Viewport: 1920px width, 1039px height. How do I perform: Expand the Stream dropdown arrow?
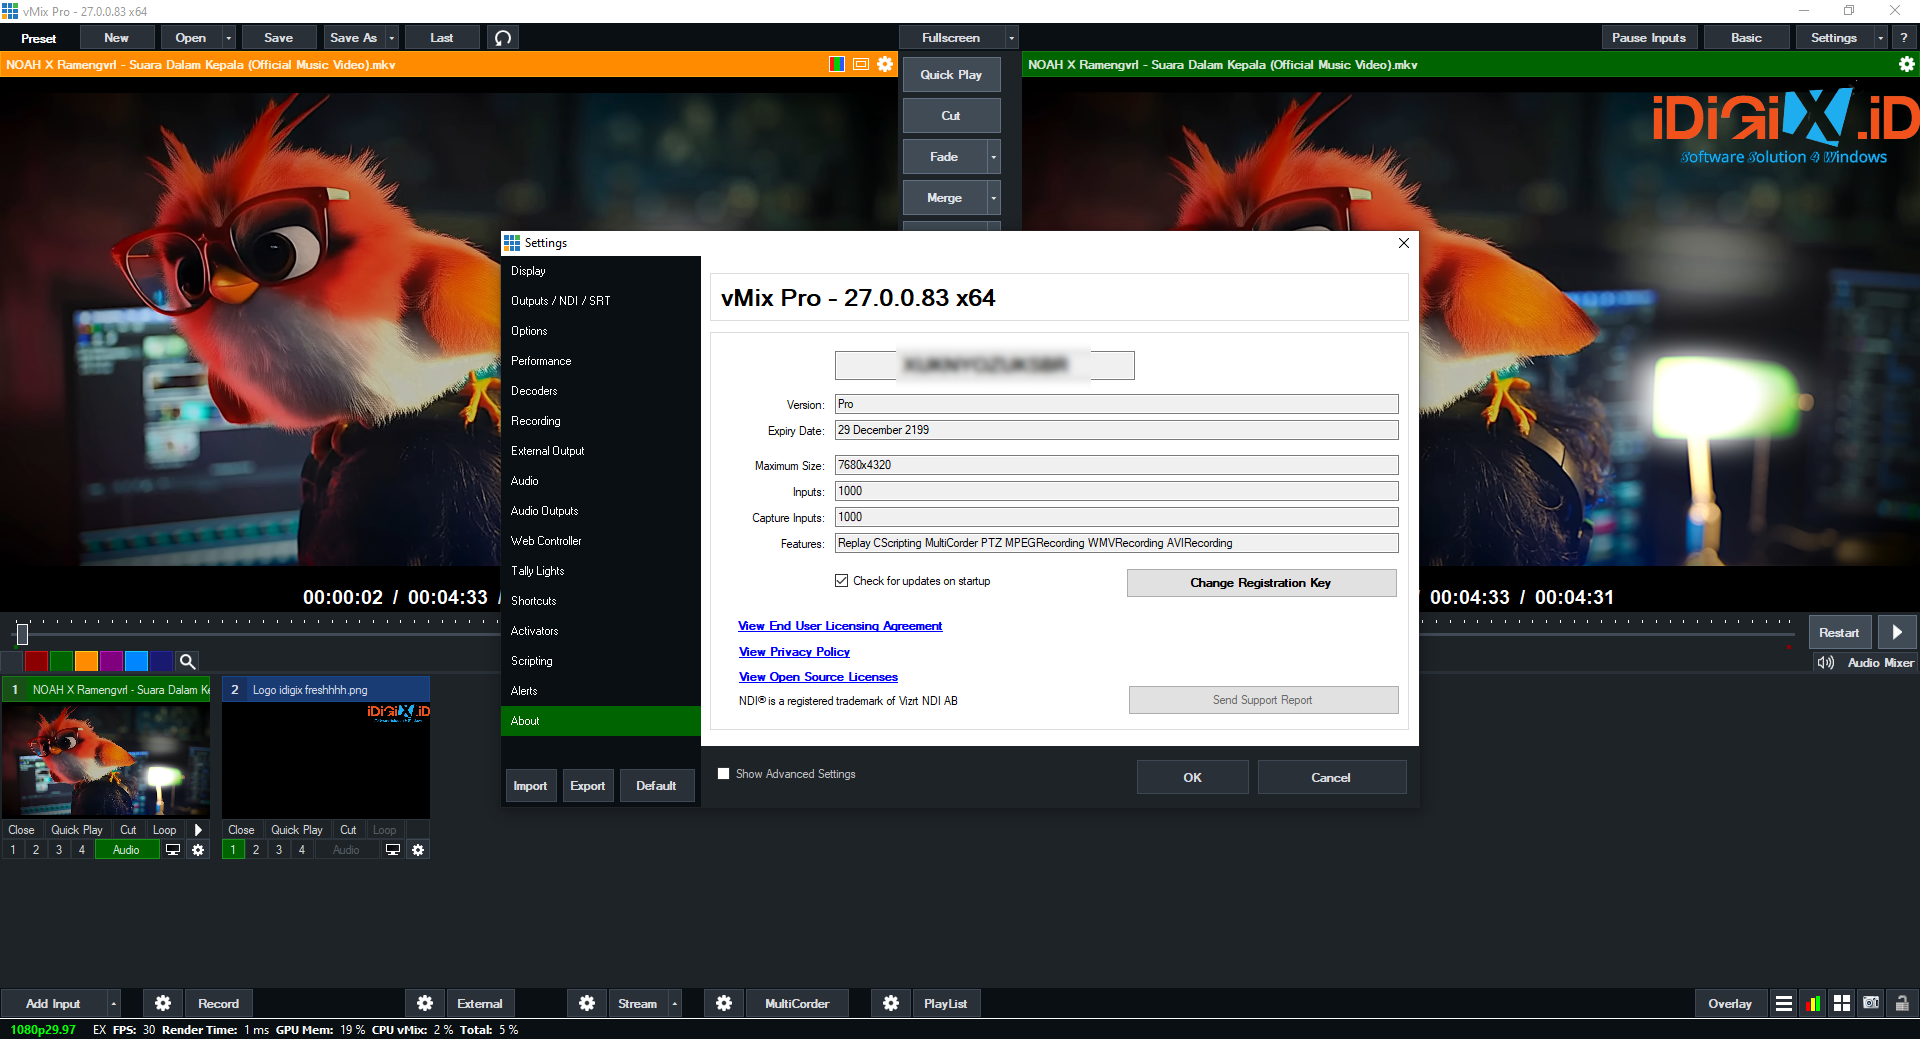674,1003
